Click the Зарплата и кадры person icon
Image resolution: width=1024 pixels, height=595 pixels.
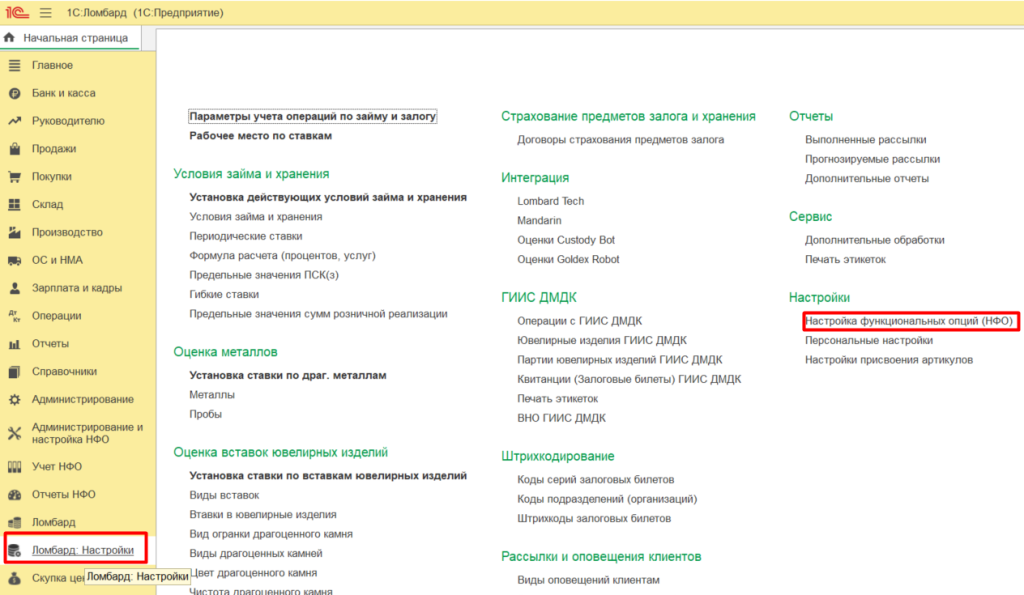[14, 288]
